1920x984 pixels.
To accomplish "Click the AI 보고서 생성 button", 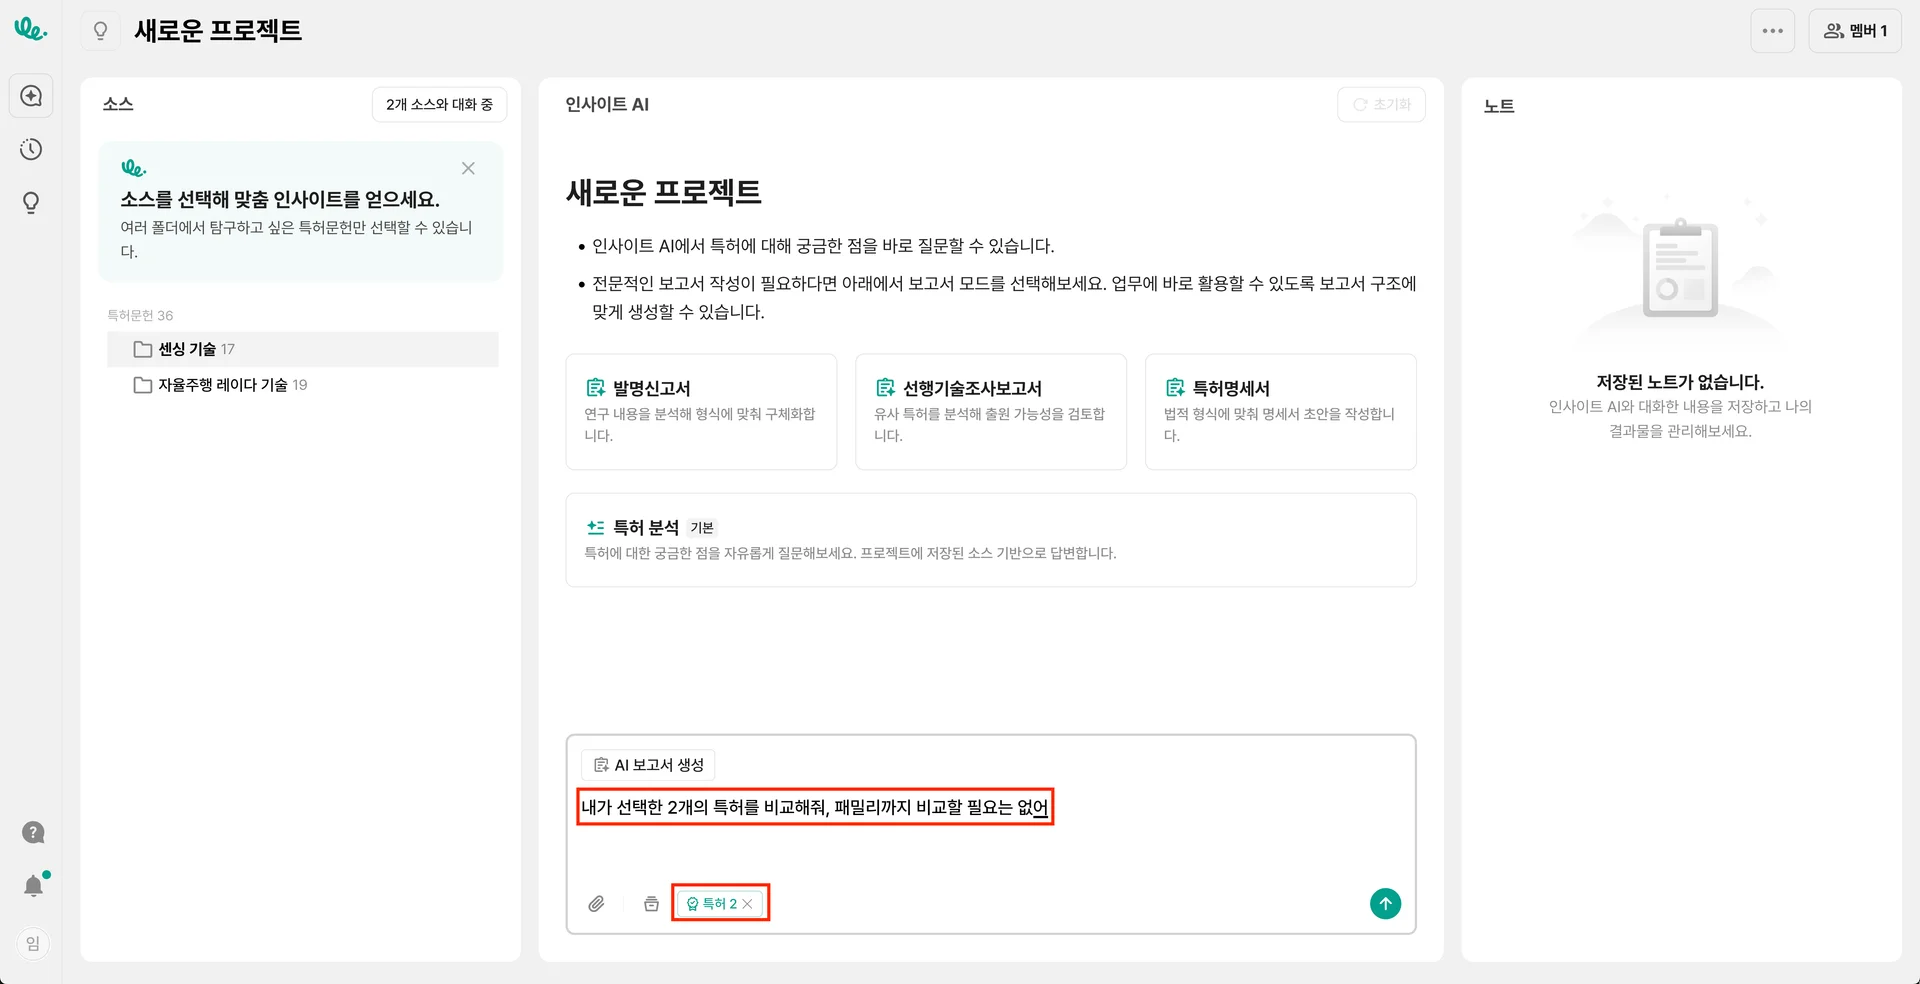I will (648, 765).
